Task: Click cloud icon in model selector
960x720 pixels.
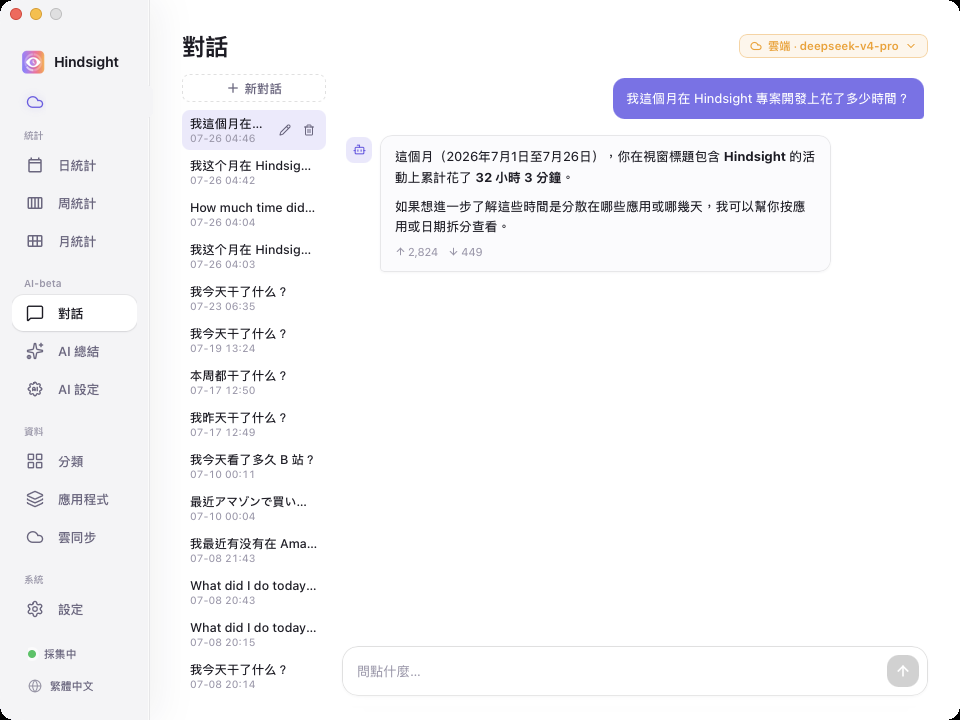Action: click(756, 46)
